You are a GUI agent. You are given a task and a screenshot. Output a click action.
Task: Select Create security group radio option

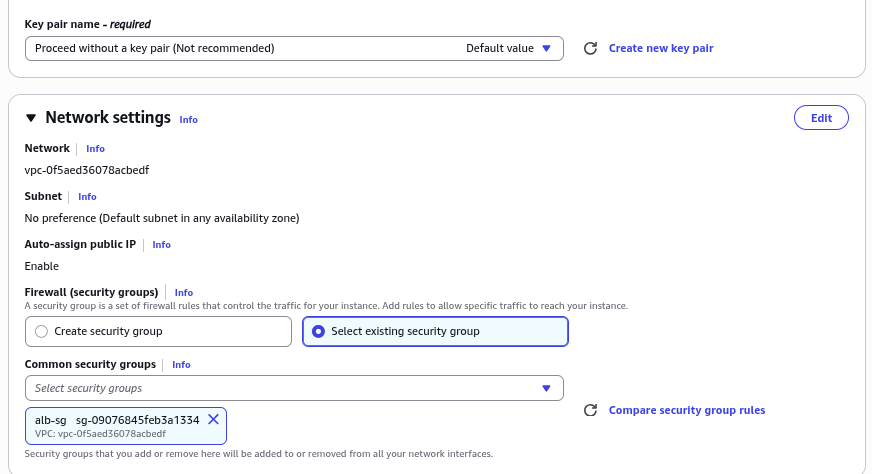tap(158, 332)
